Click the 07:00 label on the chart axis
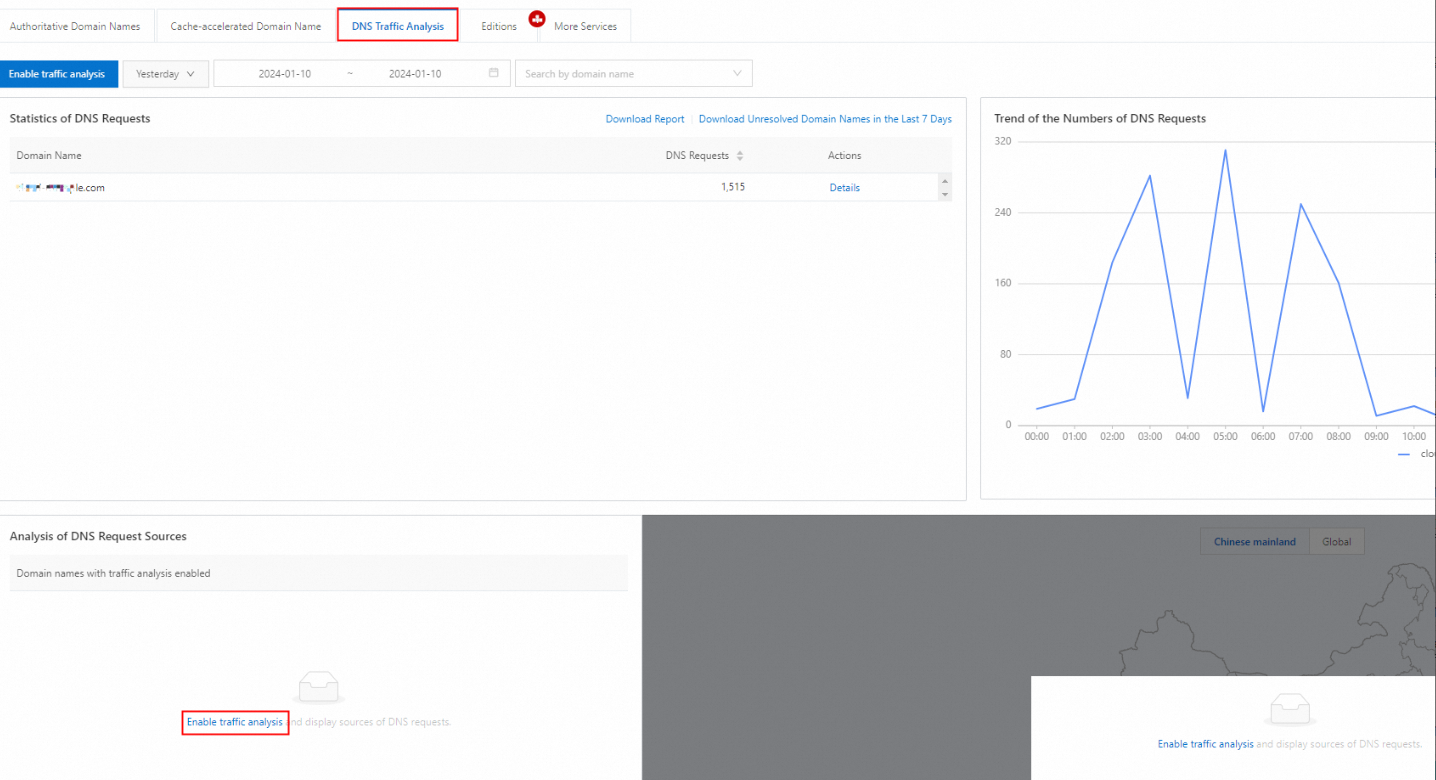Viewport: 1436px width, 780px height. [1300, 437]
